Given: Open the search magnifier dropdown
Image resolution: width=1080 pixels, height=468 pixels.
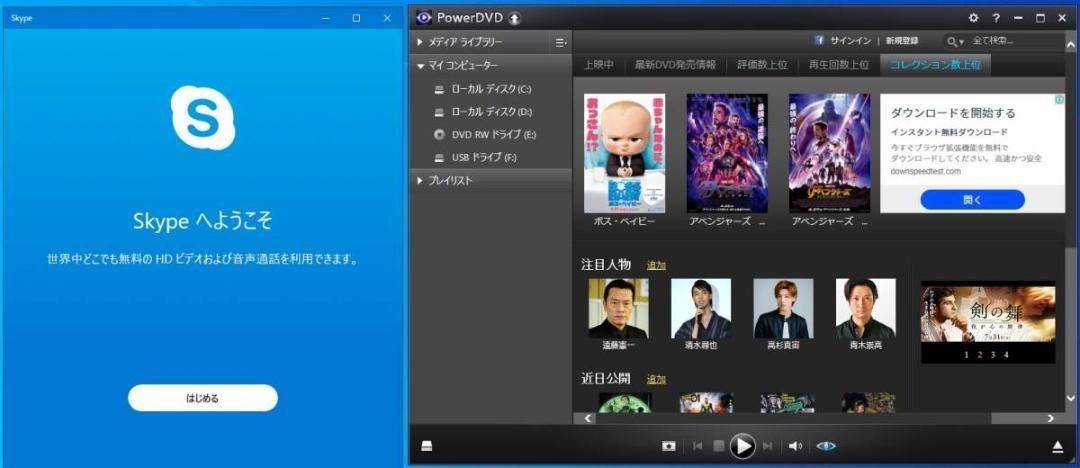Looking at the screenshot, I should click(955, 42).
